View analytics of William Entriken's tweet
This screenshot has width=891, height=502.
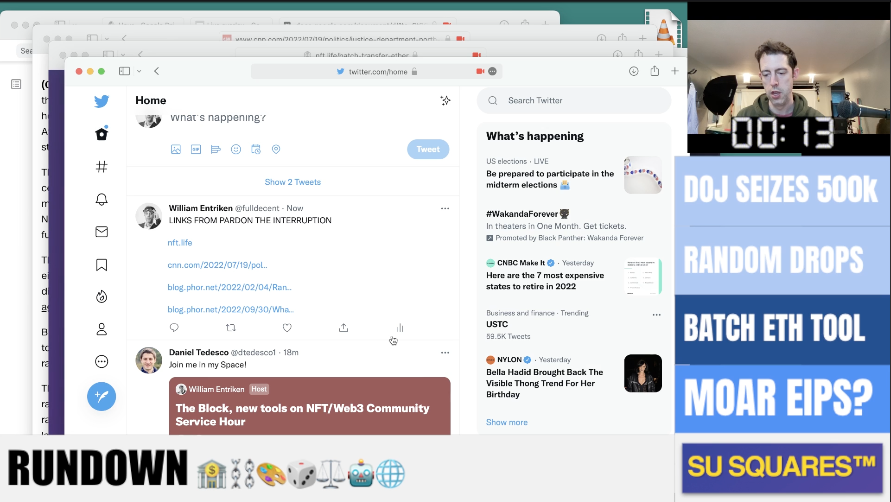click(x=400, y=327)
